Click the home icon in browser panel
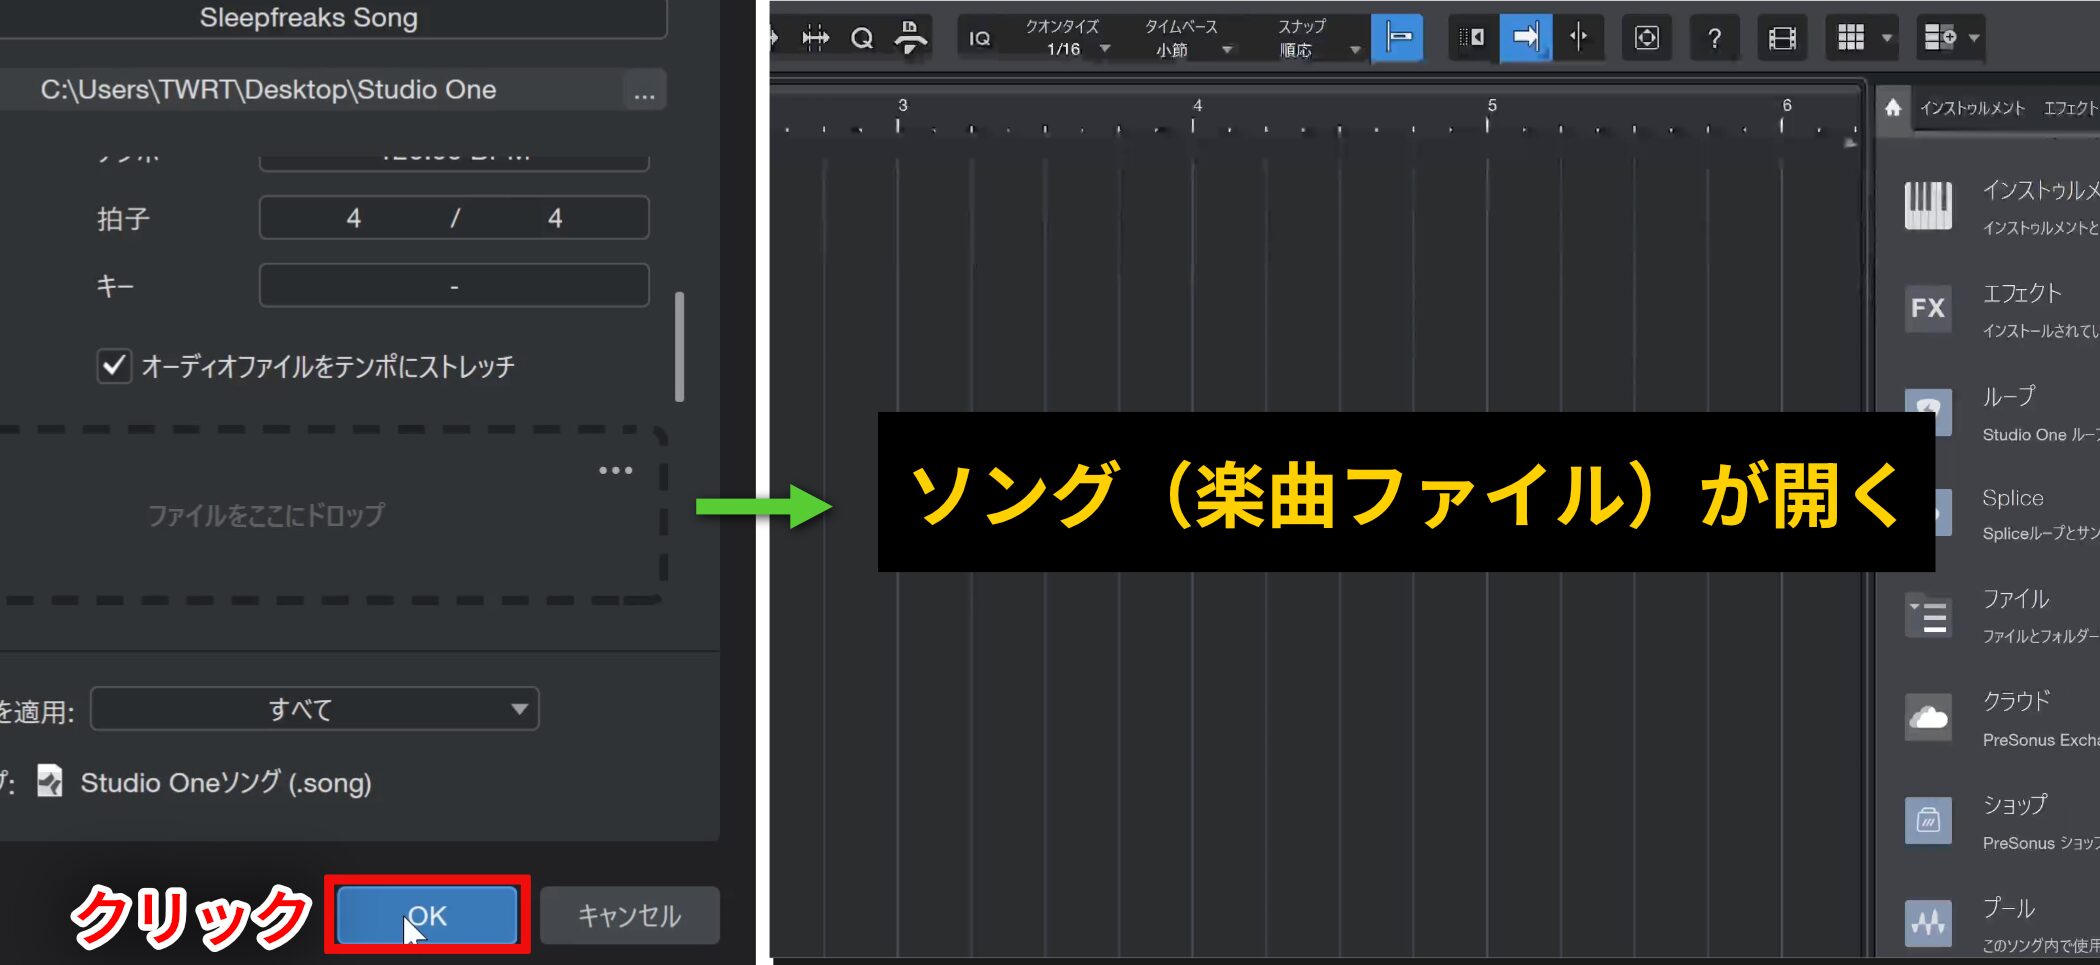The height and width of the screenshot is (965, 2100). pyautogui.click(x=1893, y=108)
